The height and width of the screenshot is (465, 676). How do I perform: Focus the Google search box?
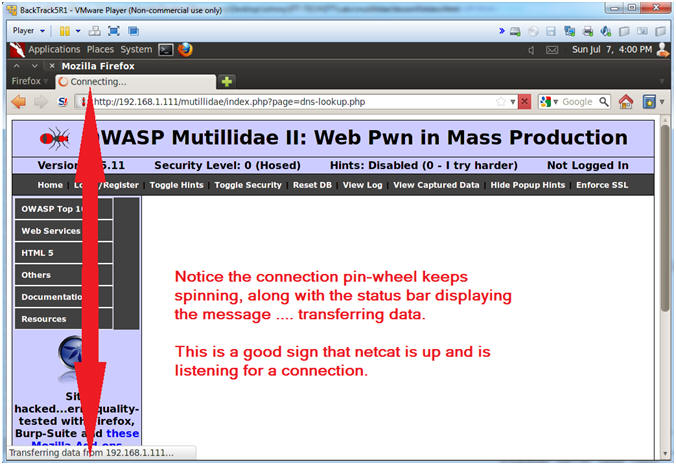578,102
